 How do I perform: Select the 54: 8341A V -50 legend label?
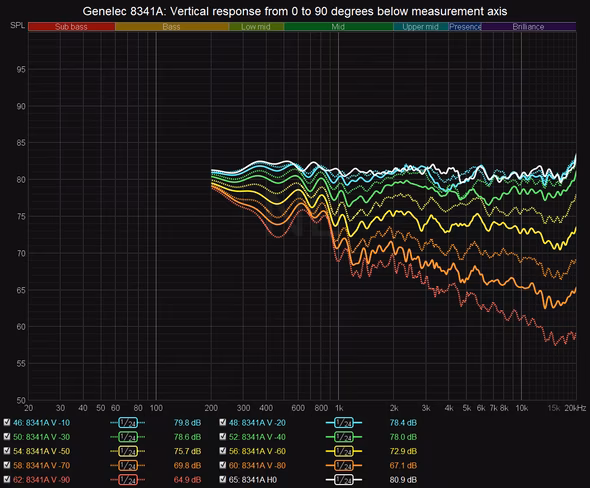coord(41,451)
